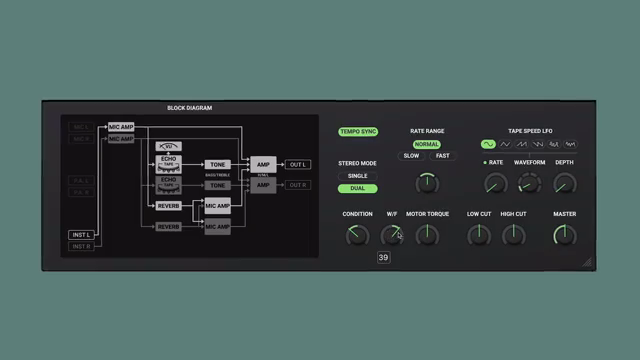Click the Rate Range knob
The width and height of the screenshot is (640, 360).
click(427, 184)
